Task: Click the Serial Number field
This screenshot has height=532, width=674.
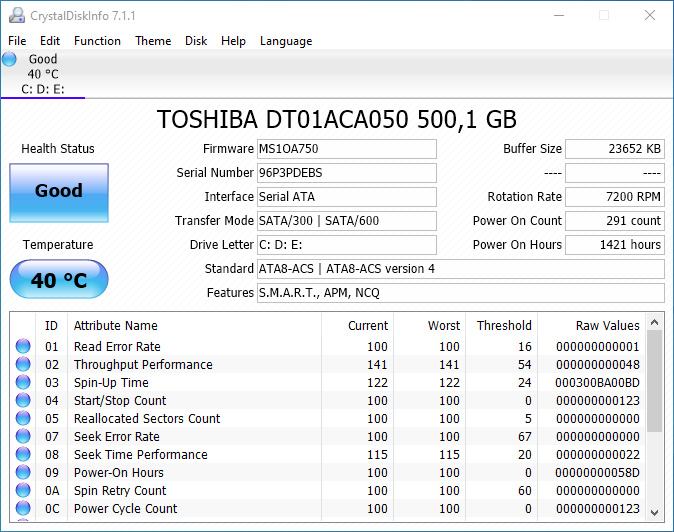Action: 346,173
